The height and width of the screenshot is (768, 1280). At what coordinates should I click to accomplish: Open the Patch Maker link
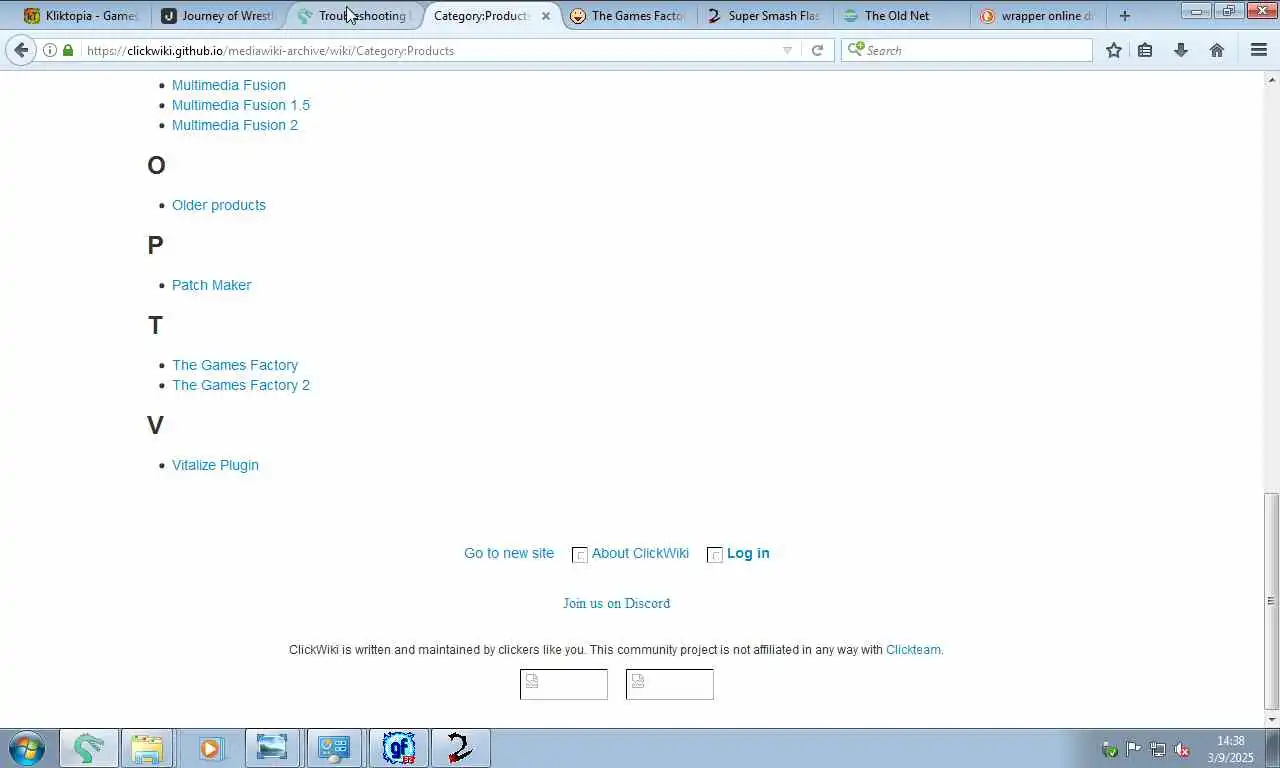tap(212, 285)
